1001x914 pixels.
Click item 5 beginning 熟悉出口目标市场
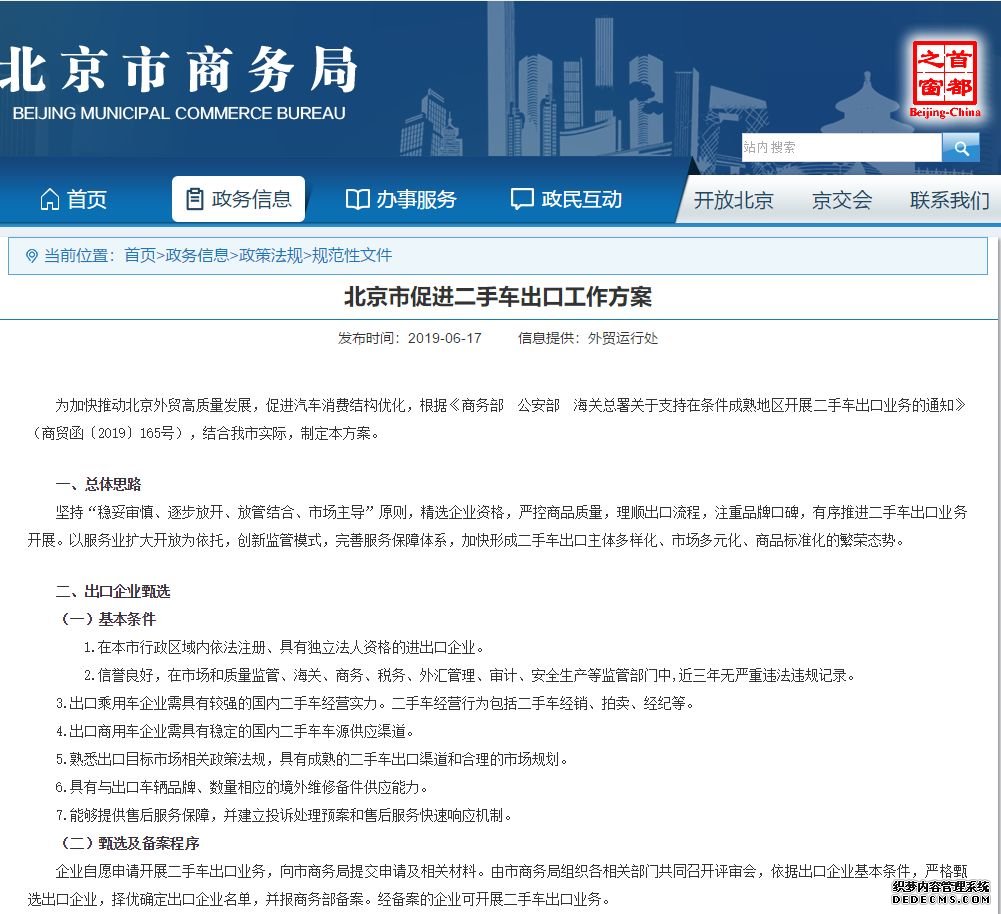pyautogui.click(x=312, y=760)
